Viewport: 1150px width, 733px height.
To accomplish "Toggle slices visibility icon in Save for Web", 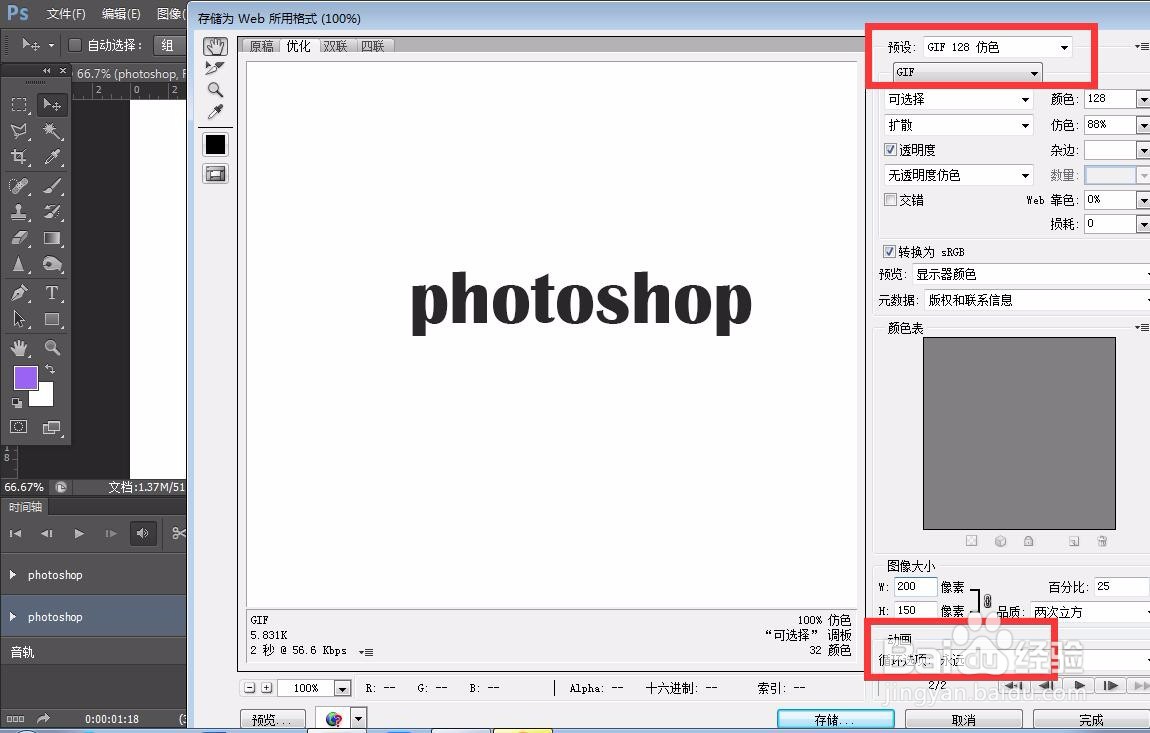I will click(215, 174).
